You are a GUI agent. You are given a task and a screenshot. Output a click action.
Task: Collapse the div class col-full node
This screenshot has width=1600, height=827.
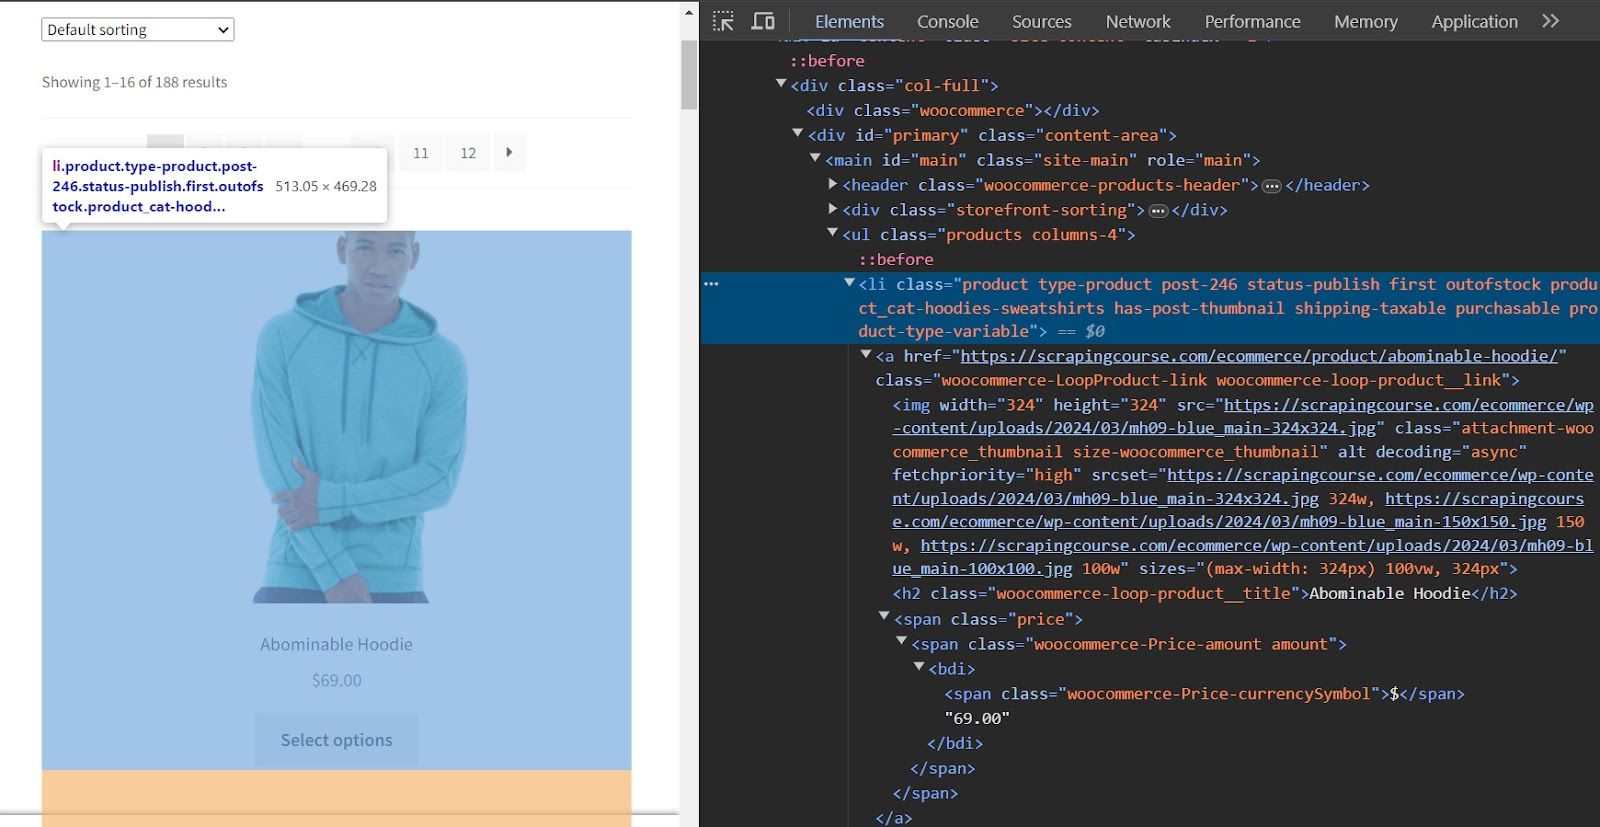coord(781,84)
